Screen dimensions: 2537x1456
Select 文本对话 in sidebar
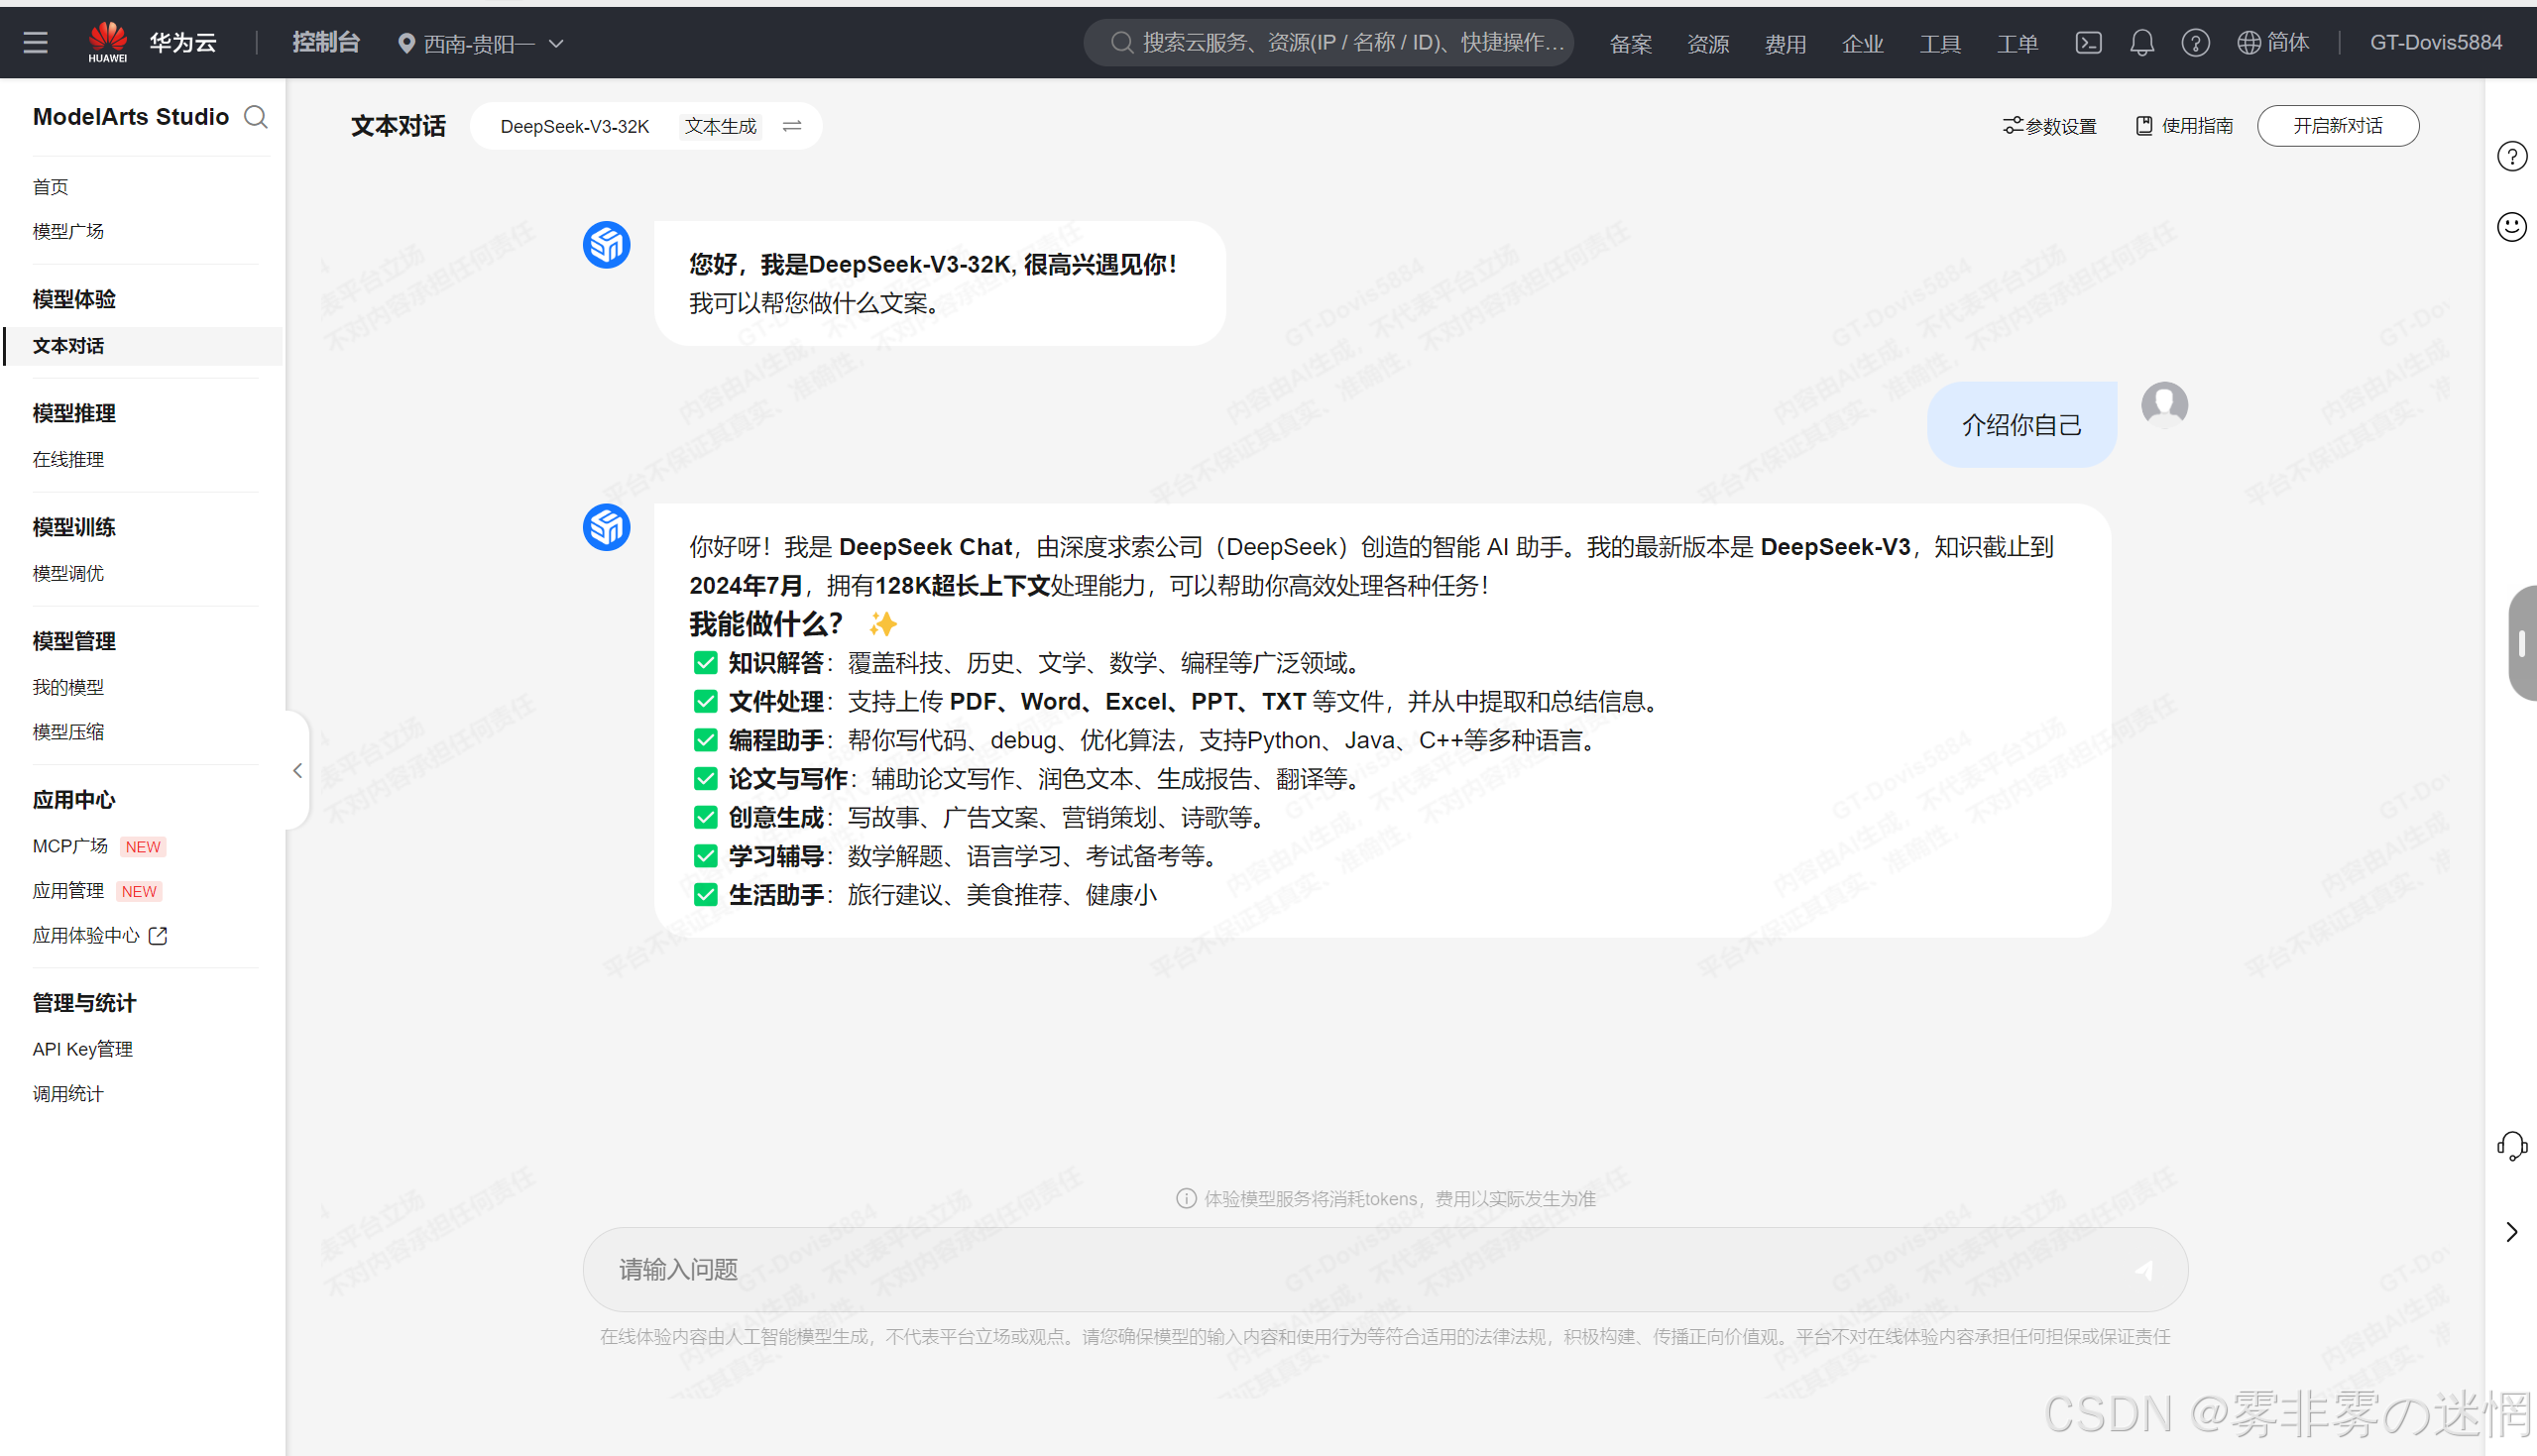143,346
